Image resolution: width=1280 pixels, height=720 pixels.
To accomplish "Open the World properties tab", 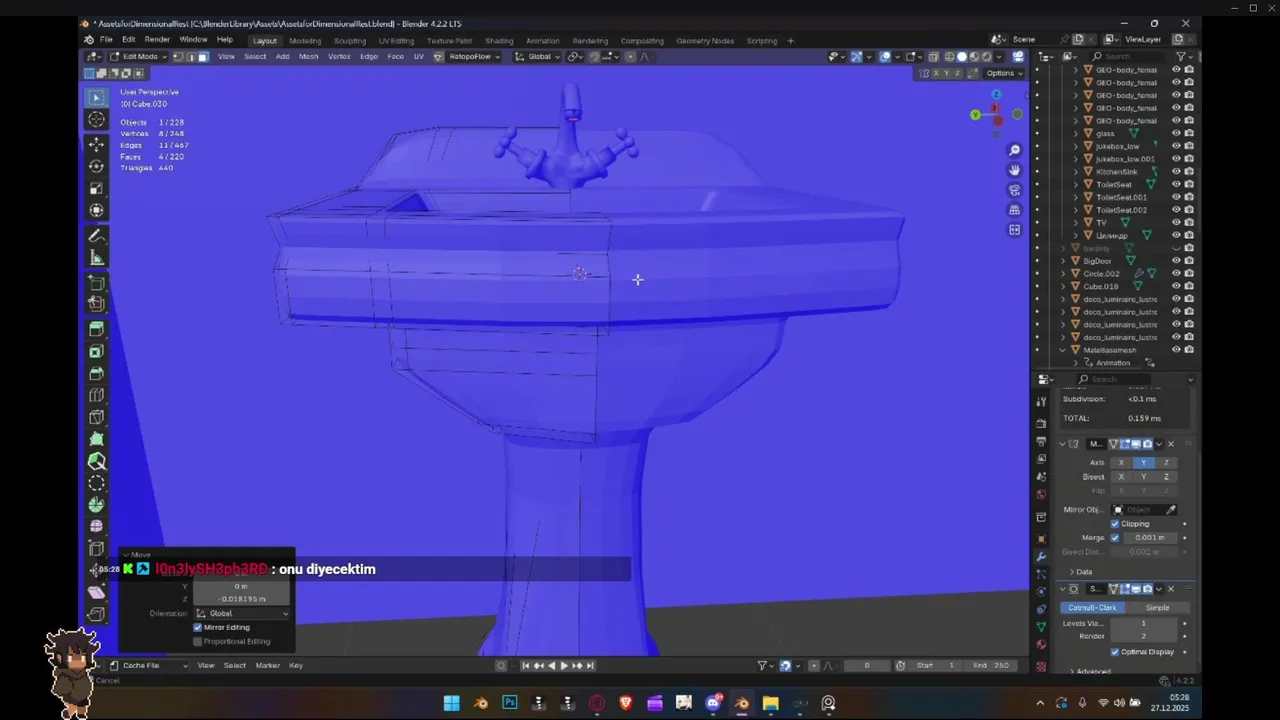I will pyautogui.click(x=1041, y=494).
